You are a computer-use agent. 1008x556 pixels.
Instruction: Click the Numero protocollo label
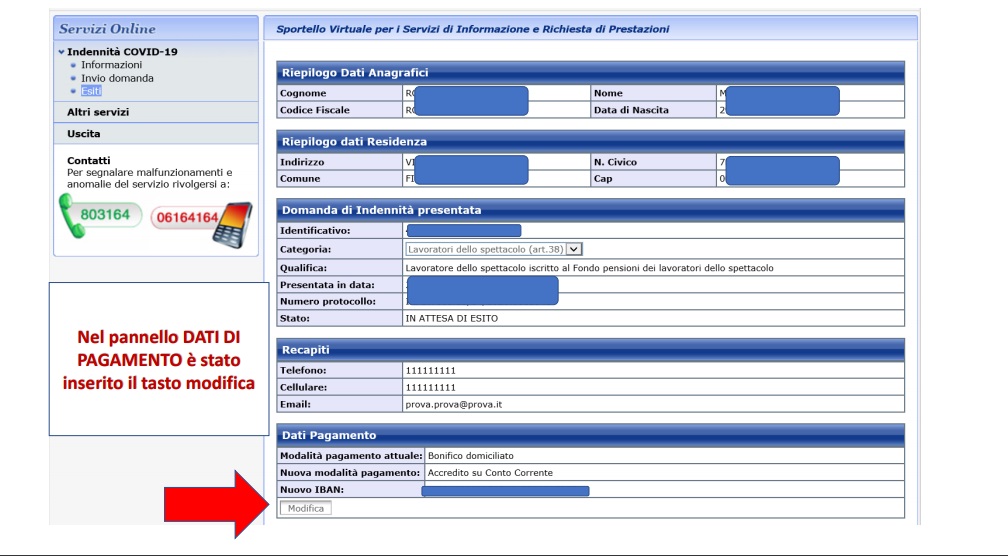coord(328,301)
